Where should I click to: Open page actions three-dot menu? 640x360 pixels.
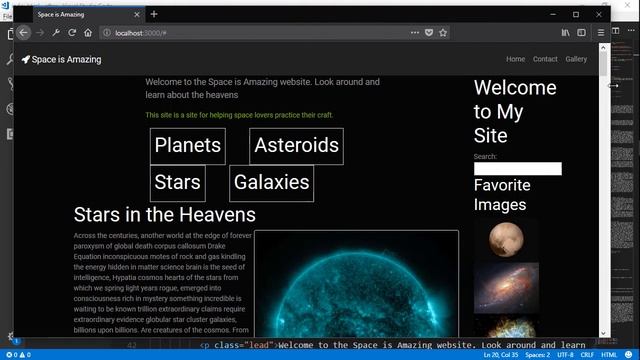pyautogui.click(x=415, y=33)
